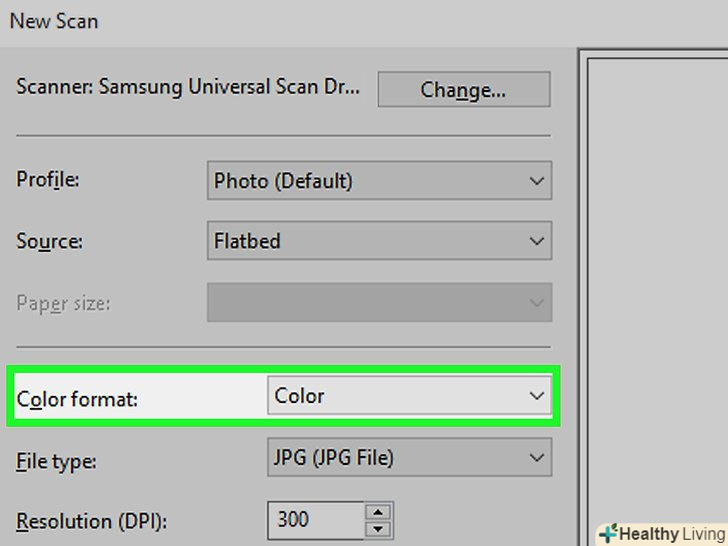
Task: Click the Resolution (DPI) label
Action: tap(91, 521)
